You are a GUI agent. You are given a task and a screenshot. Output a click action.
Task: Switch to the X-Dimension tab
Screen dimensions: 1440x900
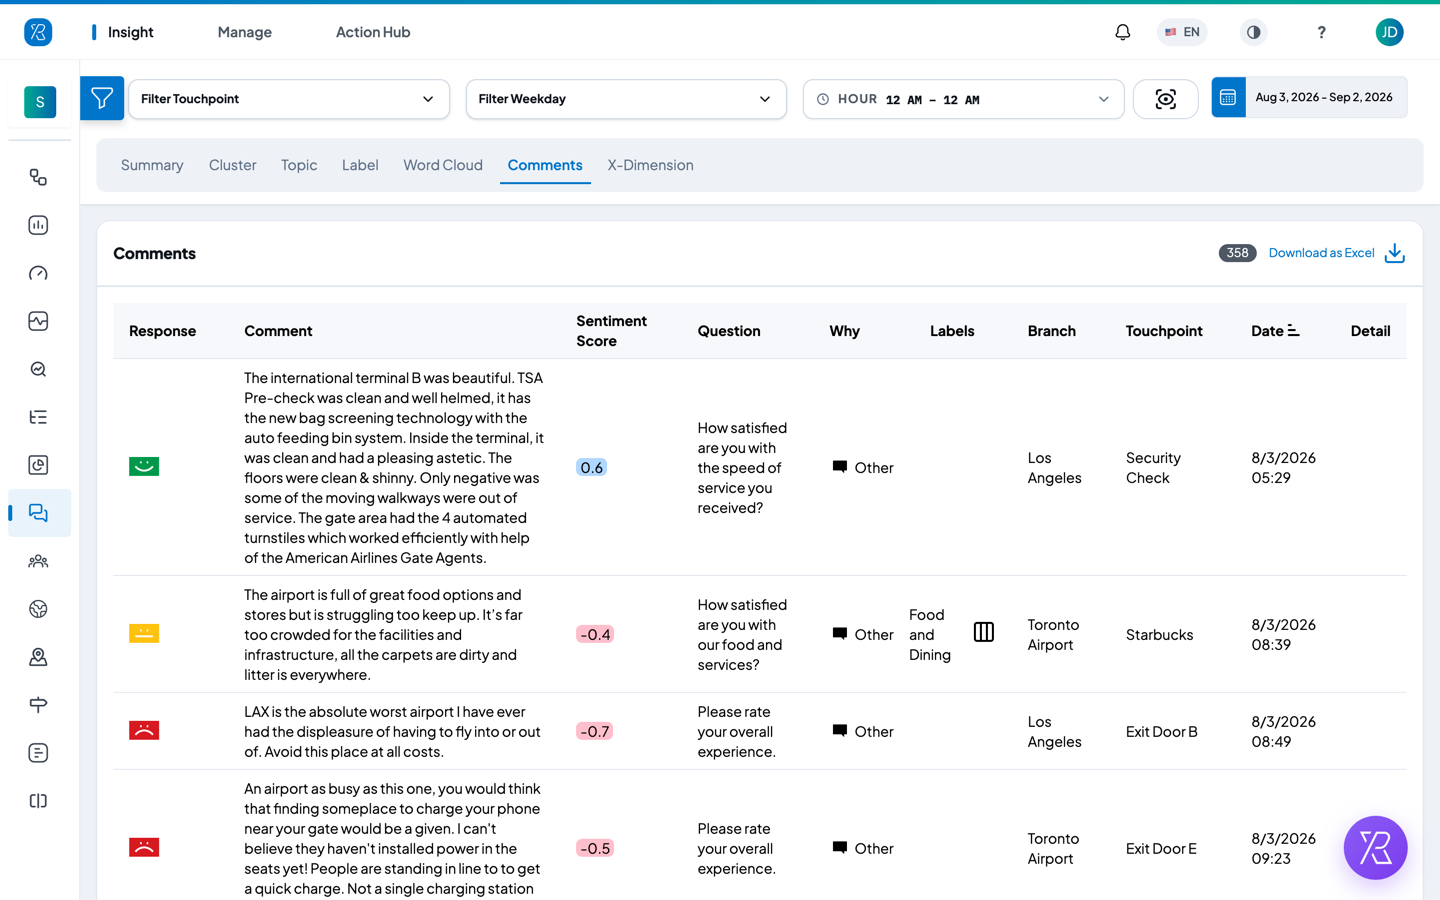(650, 165)
